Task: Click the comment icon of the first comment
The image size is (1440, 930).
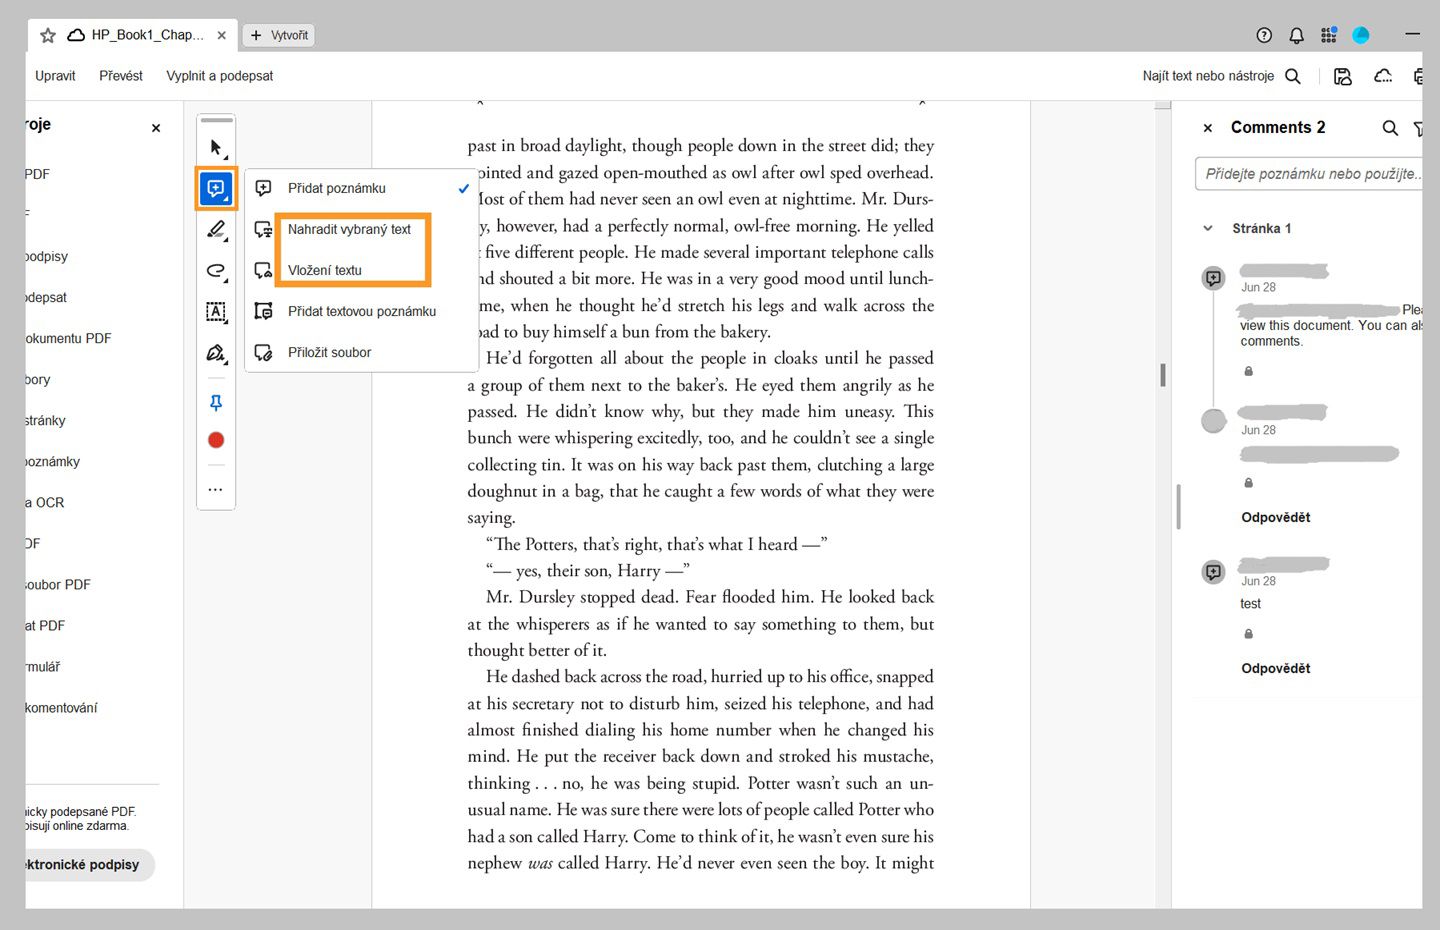Action: pos(1213,278)
